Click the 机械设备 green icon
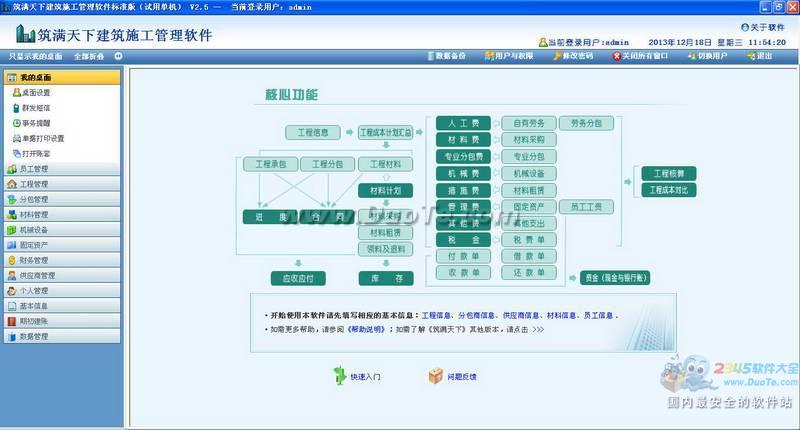800x430 pixels. click(x=12, y=230)
